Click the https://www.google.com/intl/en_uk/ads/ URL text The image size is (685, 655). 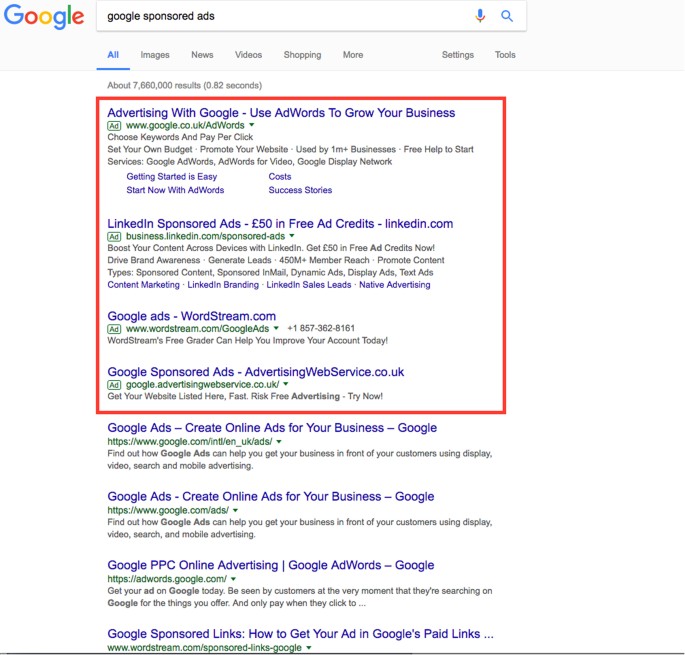click(190, 442)
